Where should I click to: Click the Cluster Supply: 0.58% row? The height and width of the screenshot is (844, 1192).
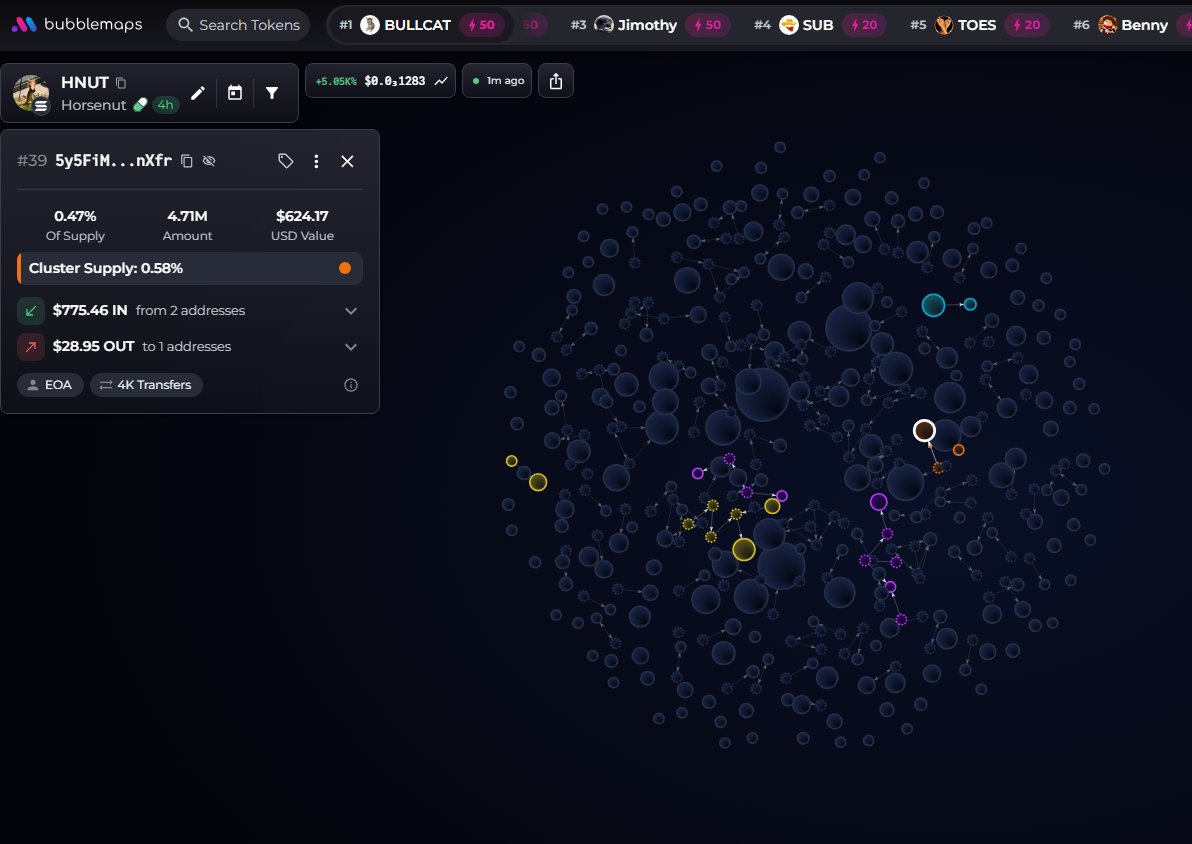point(190,268)
